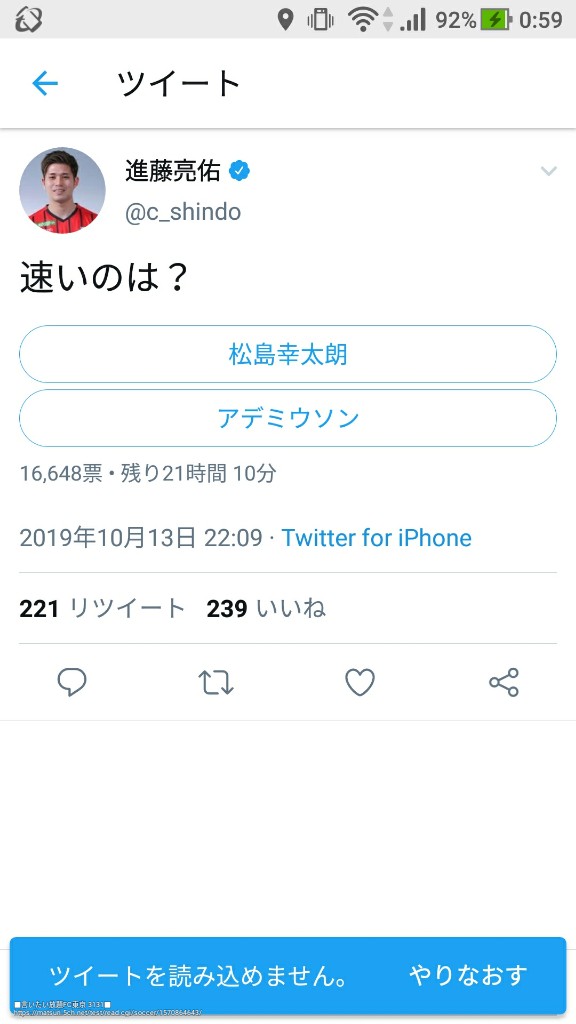Vote for 松島幸太朗 in the poll
The width and height of the screenshot is (576, 1024).
[288, 354]
